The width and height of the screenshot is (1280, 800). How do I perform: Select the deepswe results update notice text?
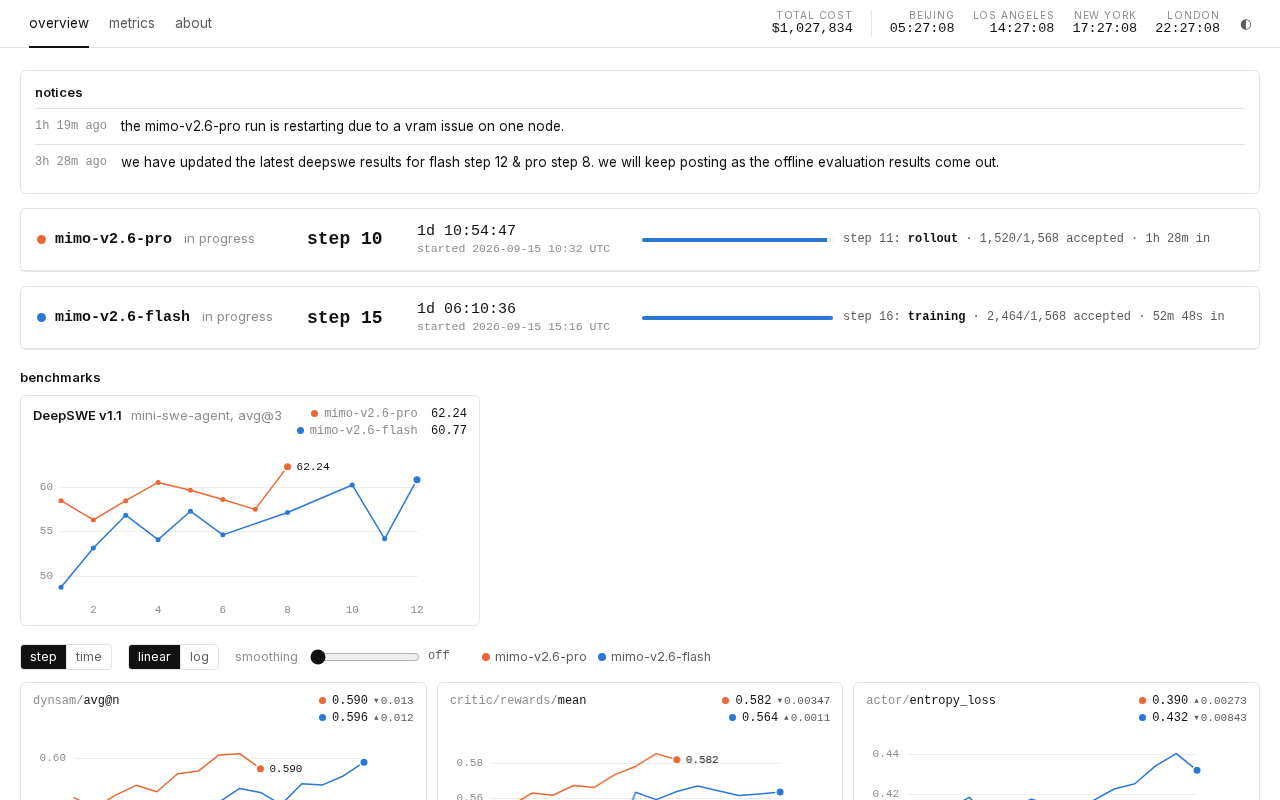[560, 162]
